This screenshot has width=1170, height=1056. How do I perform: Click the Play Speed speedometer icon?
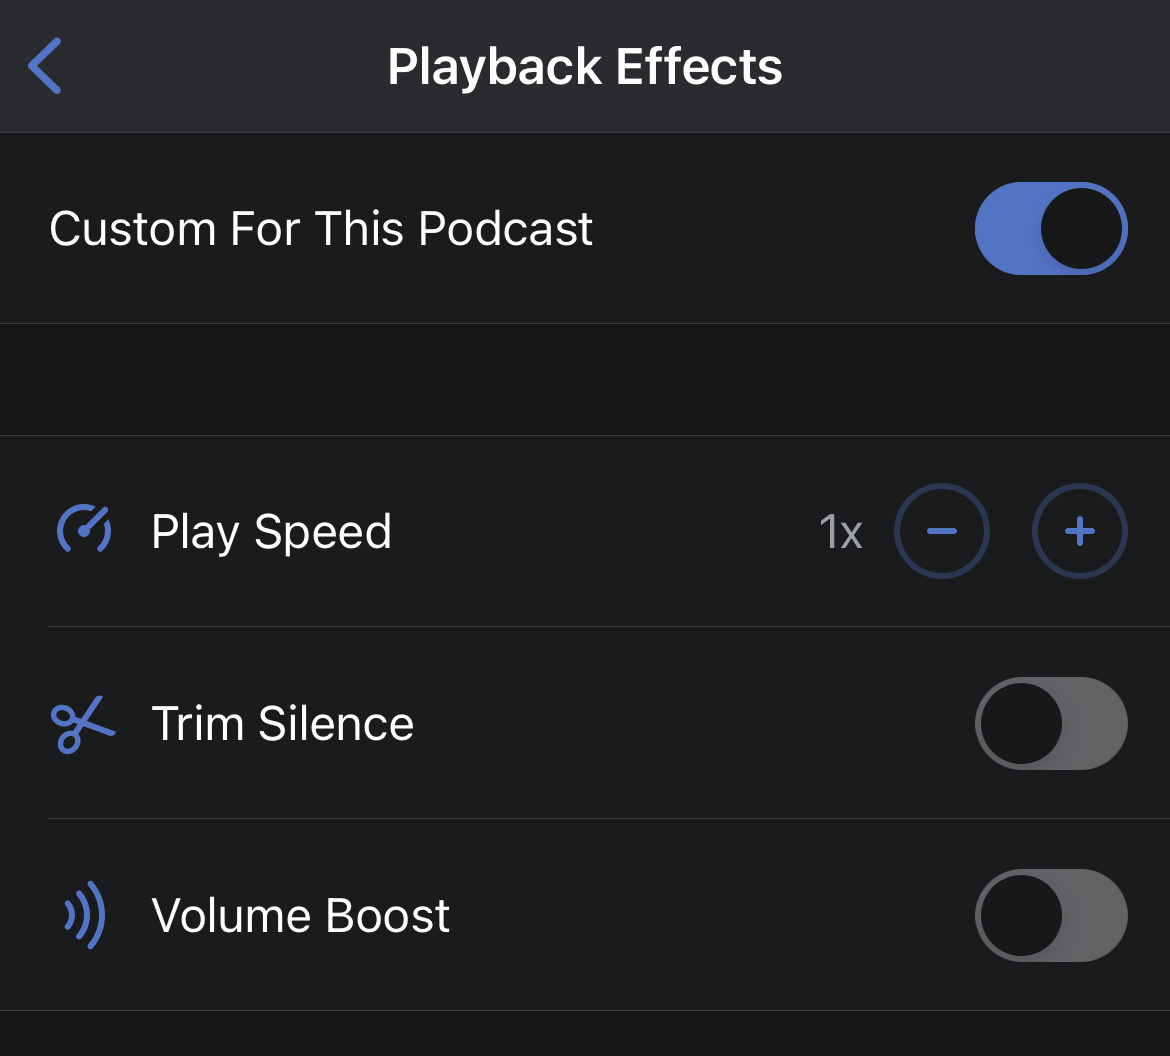83,531
